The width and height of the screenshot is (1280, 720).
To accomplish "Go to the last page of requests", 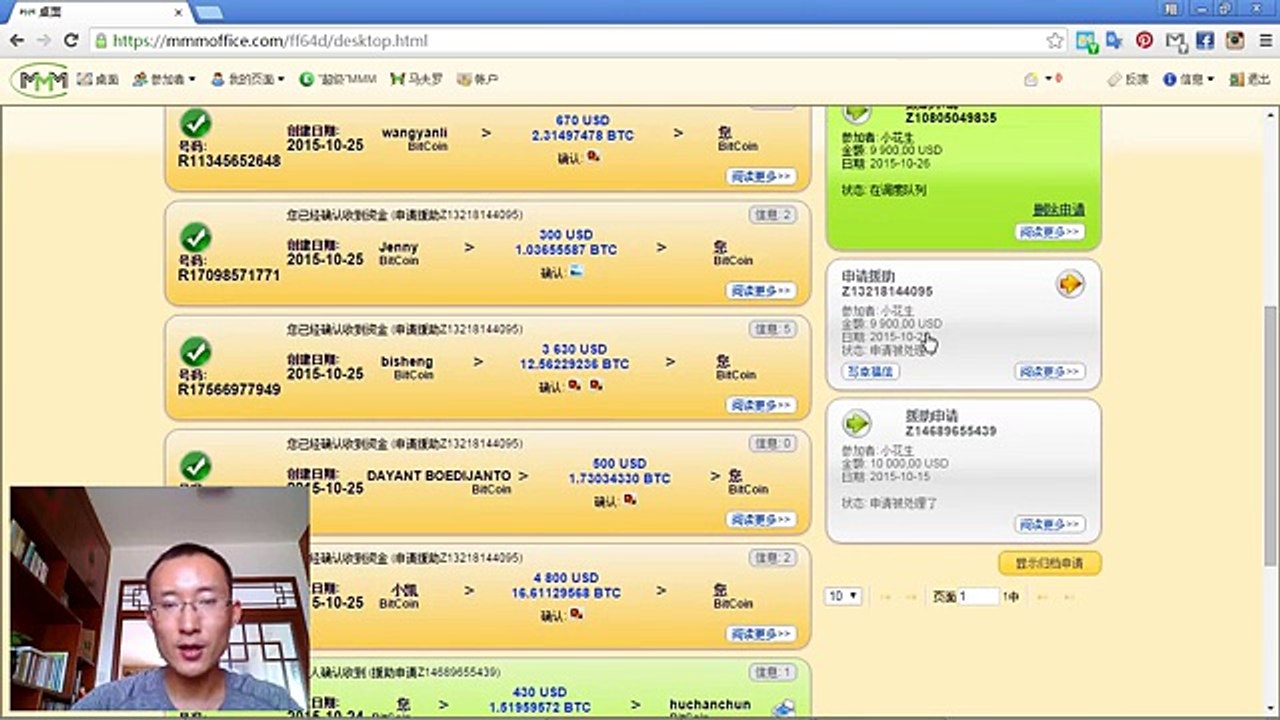I will tap(1069, 597).
